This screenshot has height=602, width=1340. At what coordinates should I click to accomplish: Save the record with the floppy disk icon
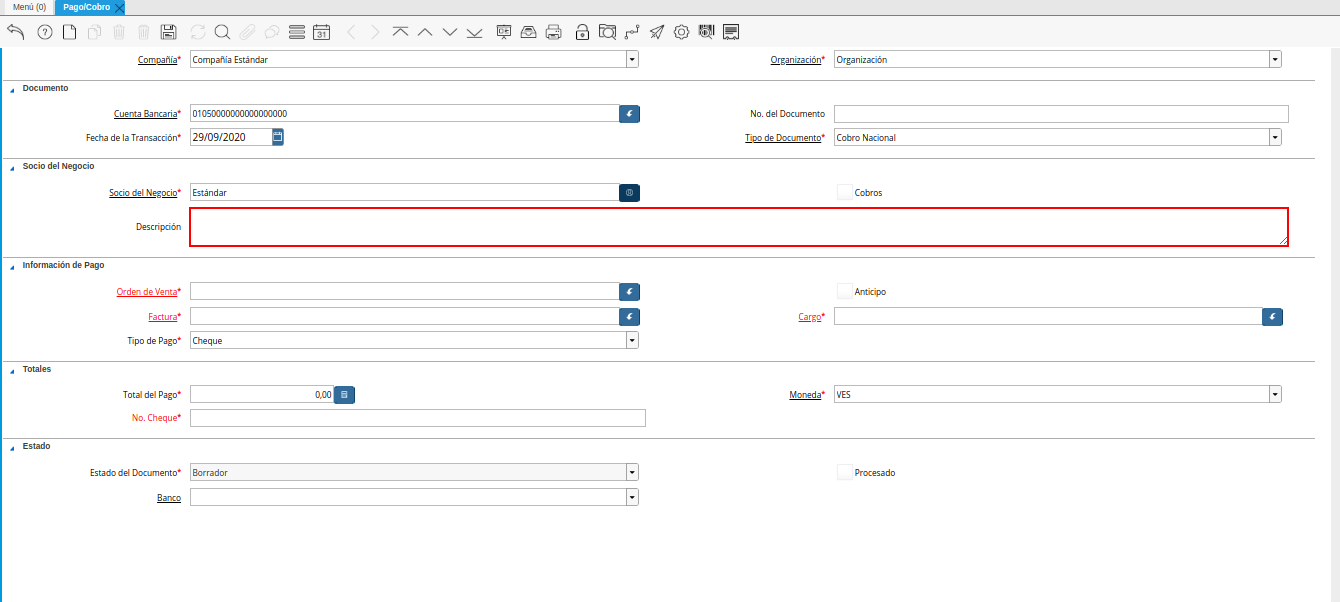(x=169, y=32)
